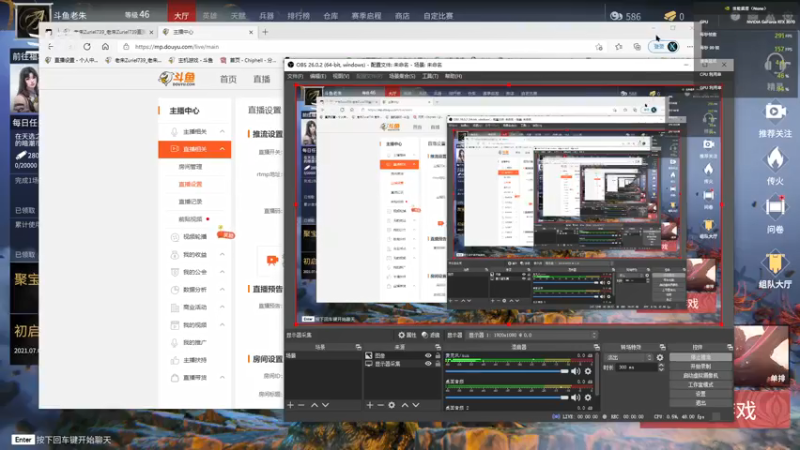Screen dimensions: 800x450
Task: Open 房间管理 link in the Douyu sidebar
Action: [190, 167]
